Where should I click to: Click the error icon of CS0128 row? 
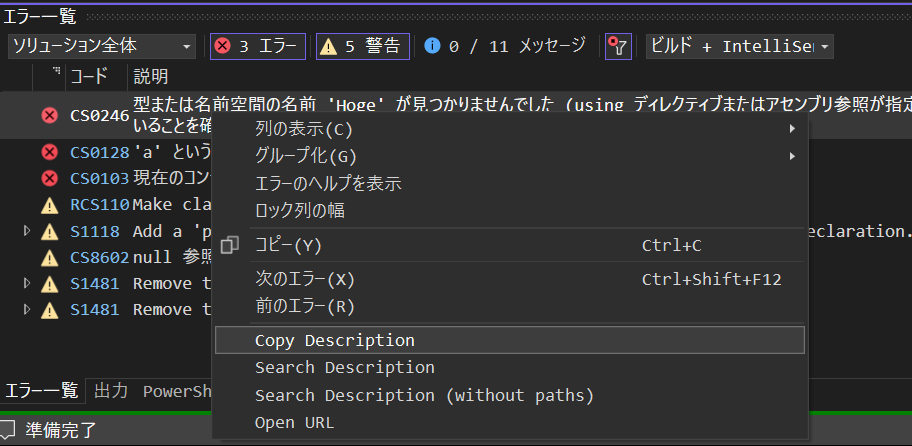point(49,152)
